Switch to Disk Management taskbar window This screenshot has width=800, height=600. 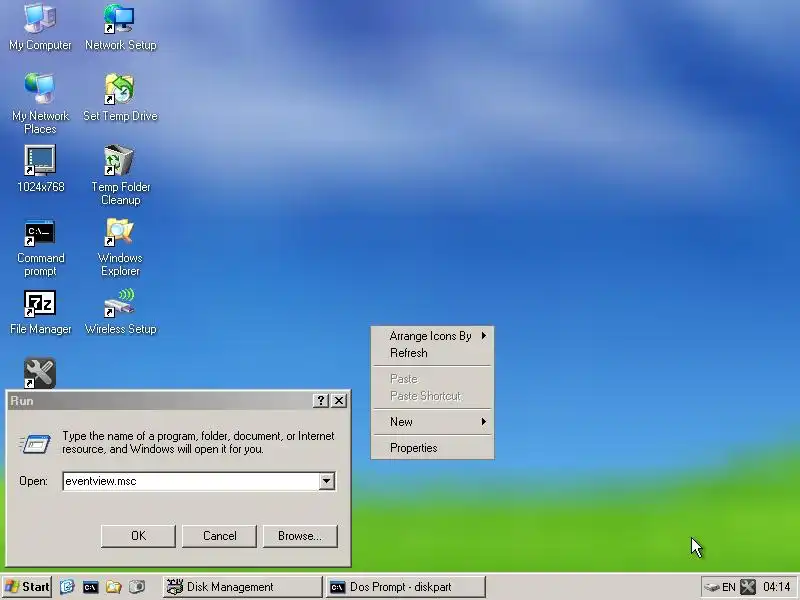coord(243,587)
